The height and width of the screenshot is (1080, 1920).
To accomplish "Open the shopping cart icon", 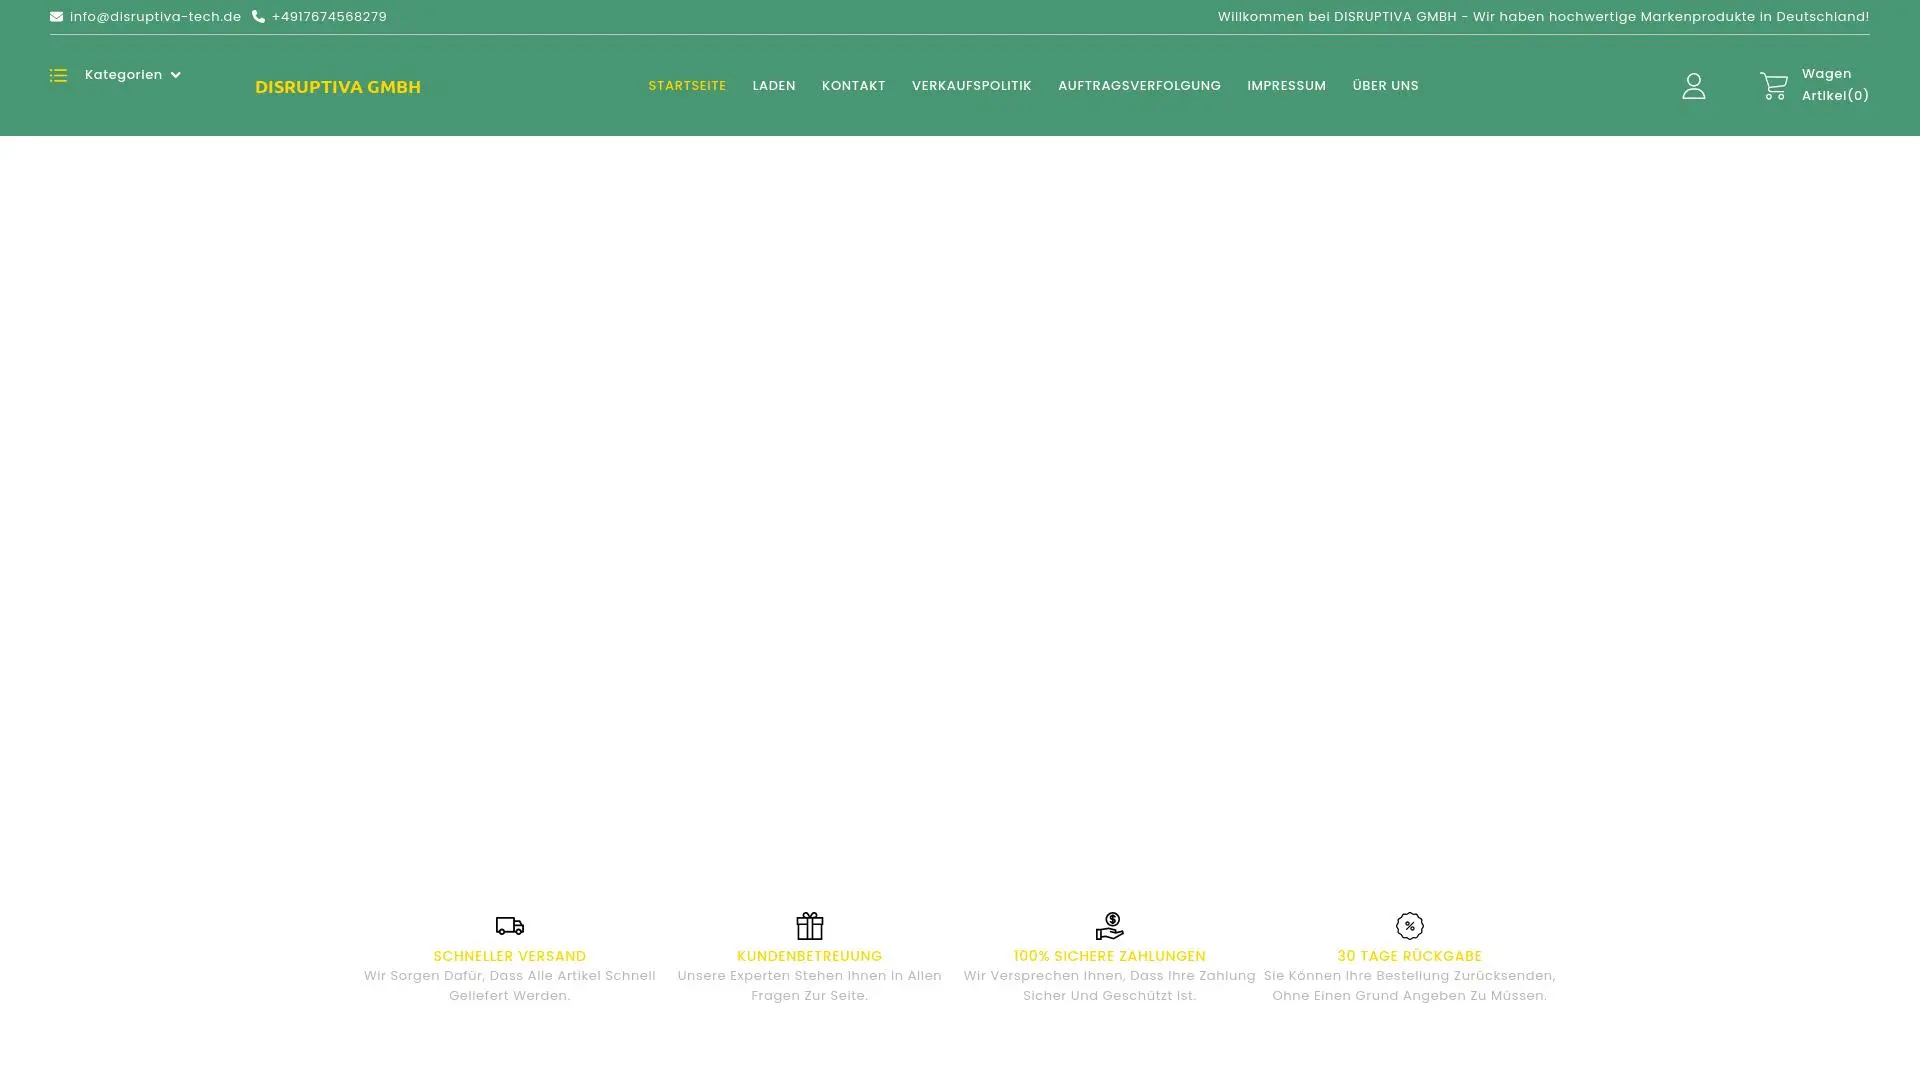I will click(x=1773, y=86).
